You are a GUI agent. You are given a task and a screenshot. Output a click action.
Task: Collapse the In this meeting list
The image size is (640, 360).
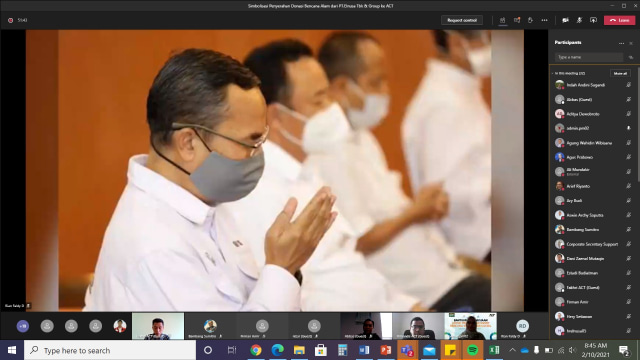click(x=553, y=73)
